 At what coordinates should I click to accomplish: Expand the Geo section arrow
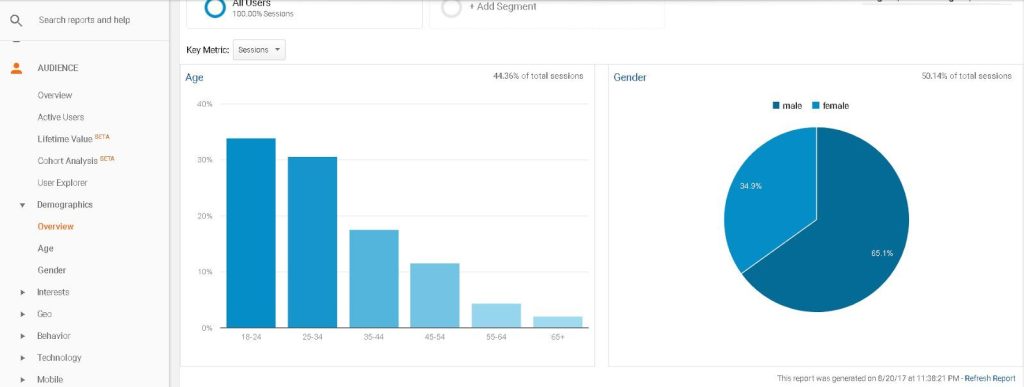tap(23, 314)
